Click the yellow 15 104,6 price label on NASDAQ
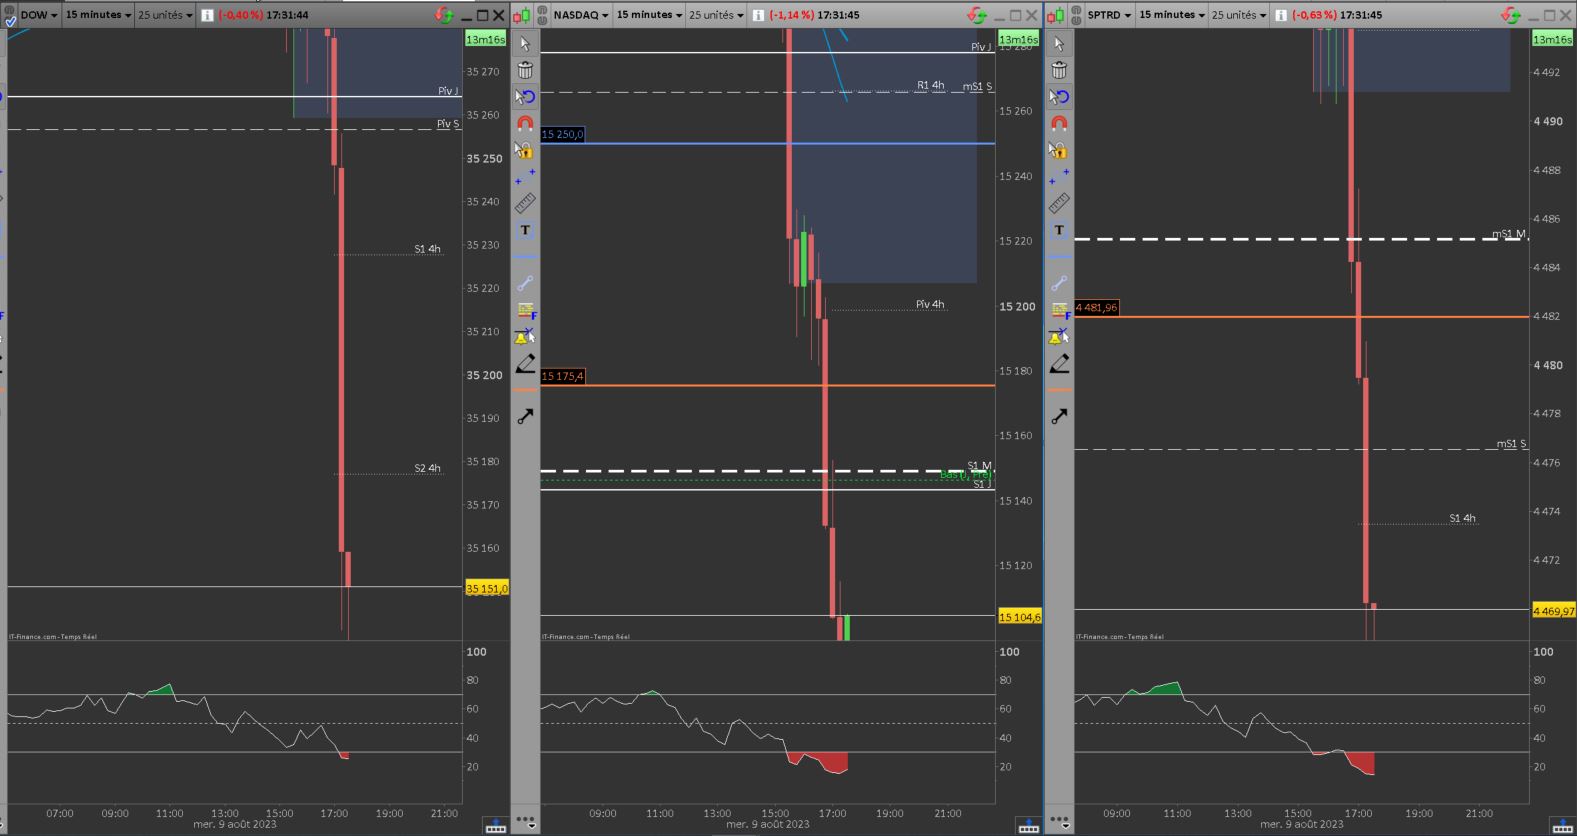This screenshot has width=1577, height=836. [x=1019, y=617]
